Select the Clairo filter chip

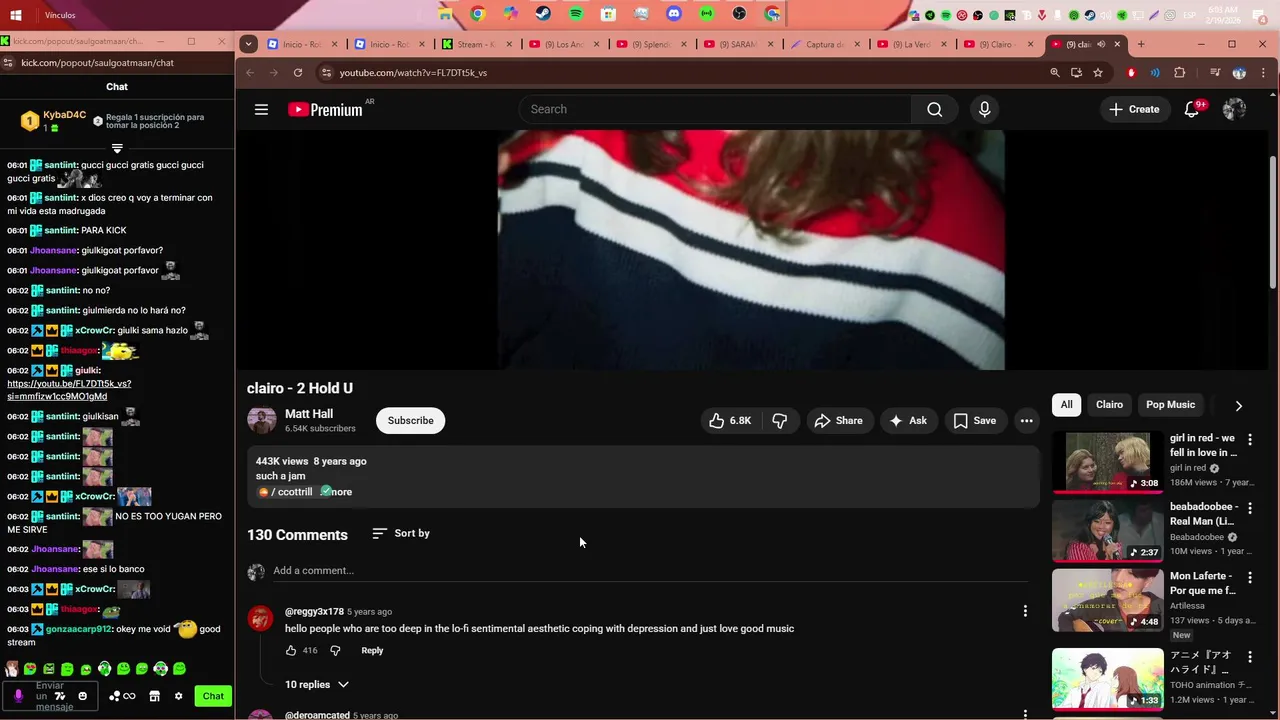[x=1109, y=405]
